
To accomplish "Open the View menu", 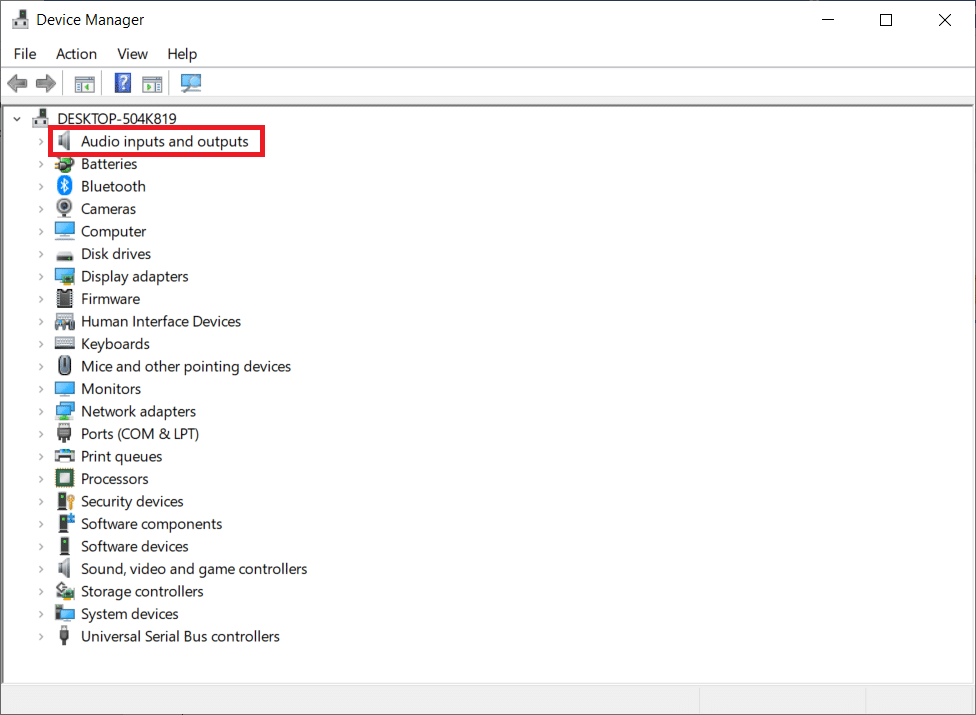I will (x=133, y=54).
